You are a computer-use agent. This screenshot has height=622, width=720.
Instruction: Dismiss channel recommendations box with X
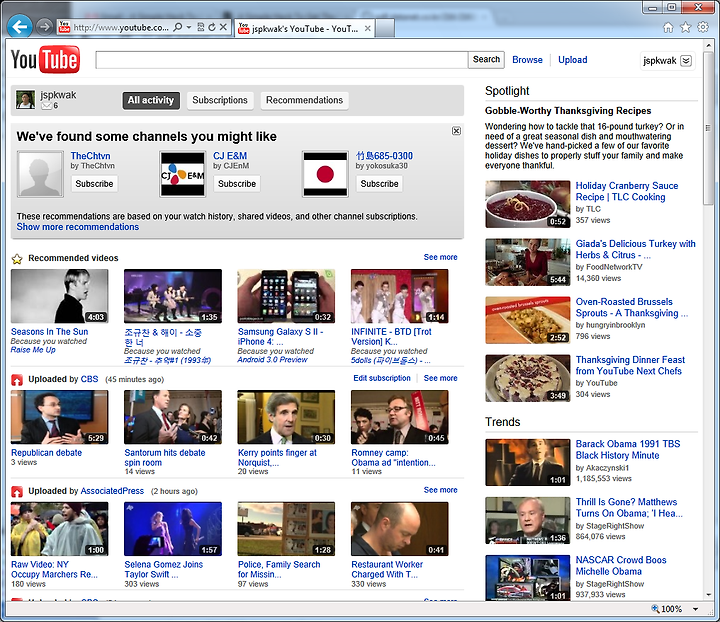[x=456, y=131]
